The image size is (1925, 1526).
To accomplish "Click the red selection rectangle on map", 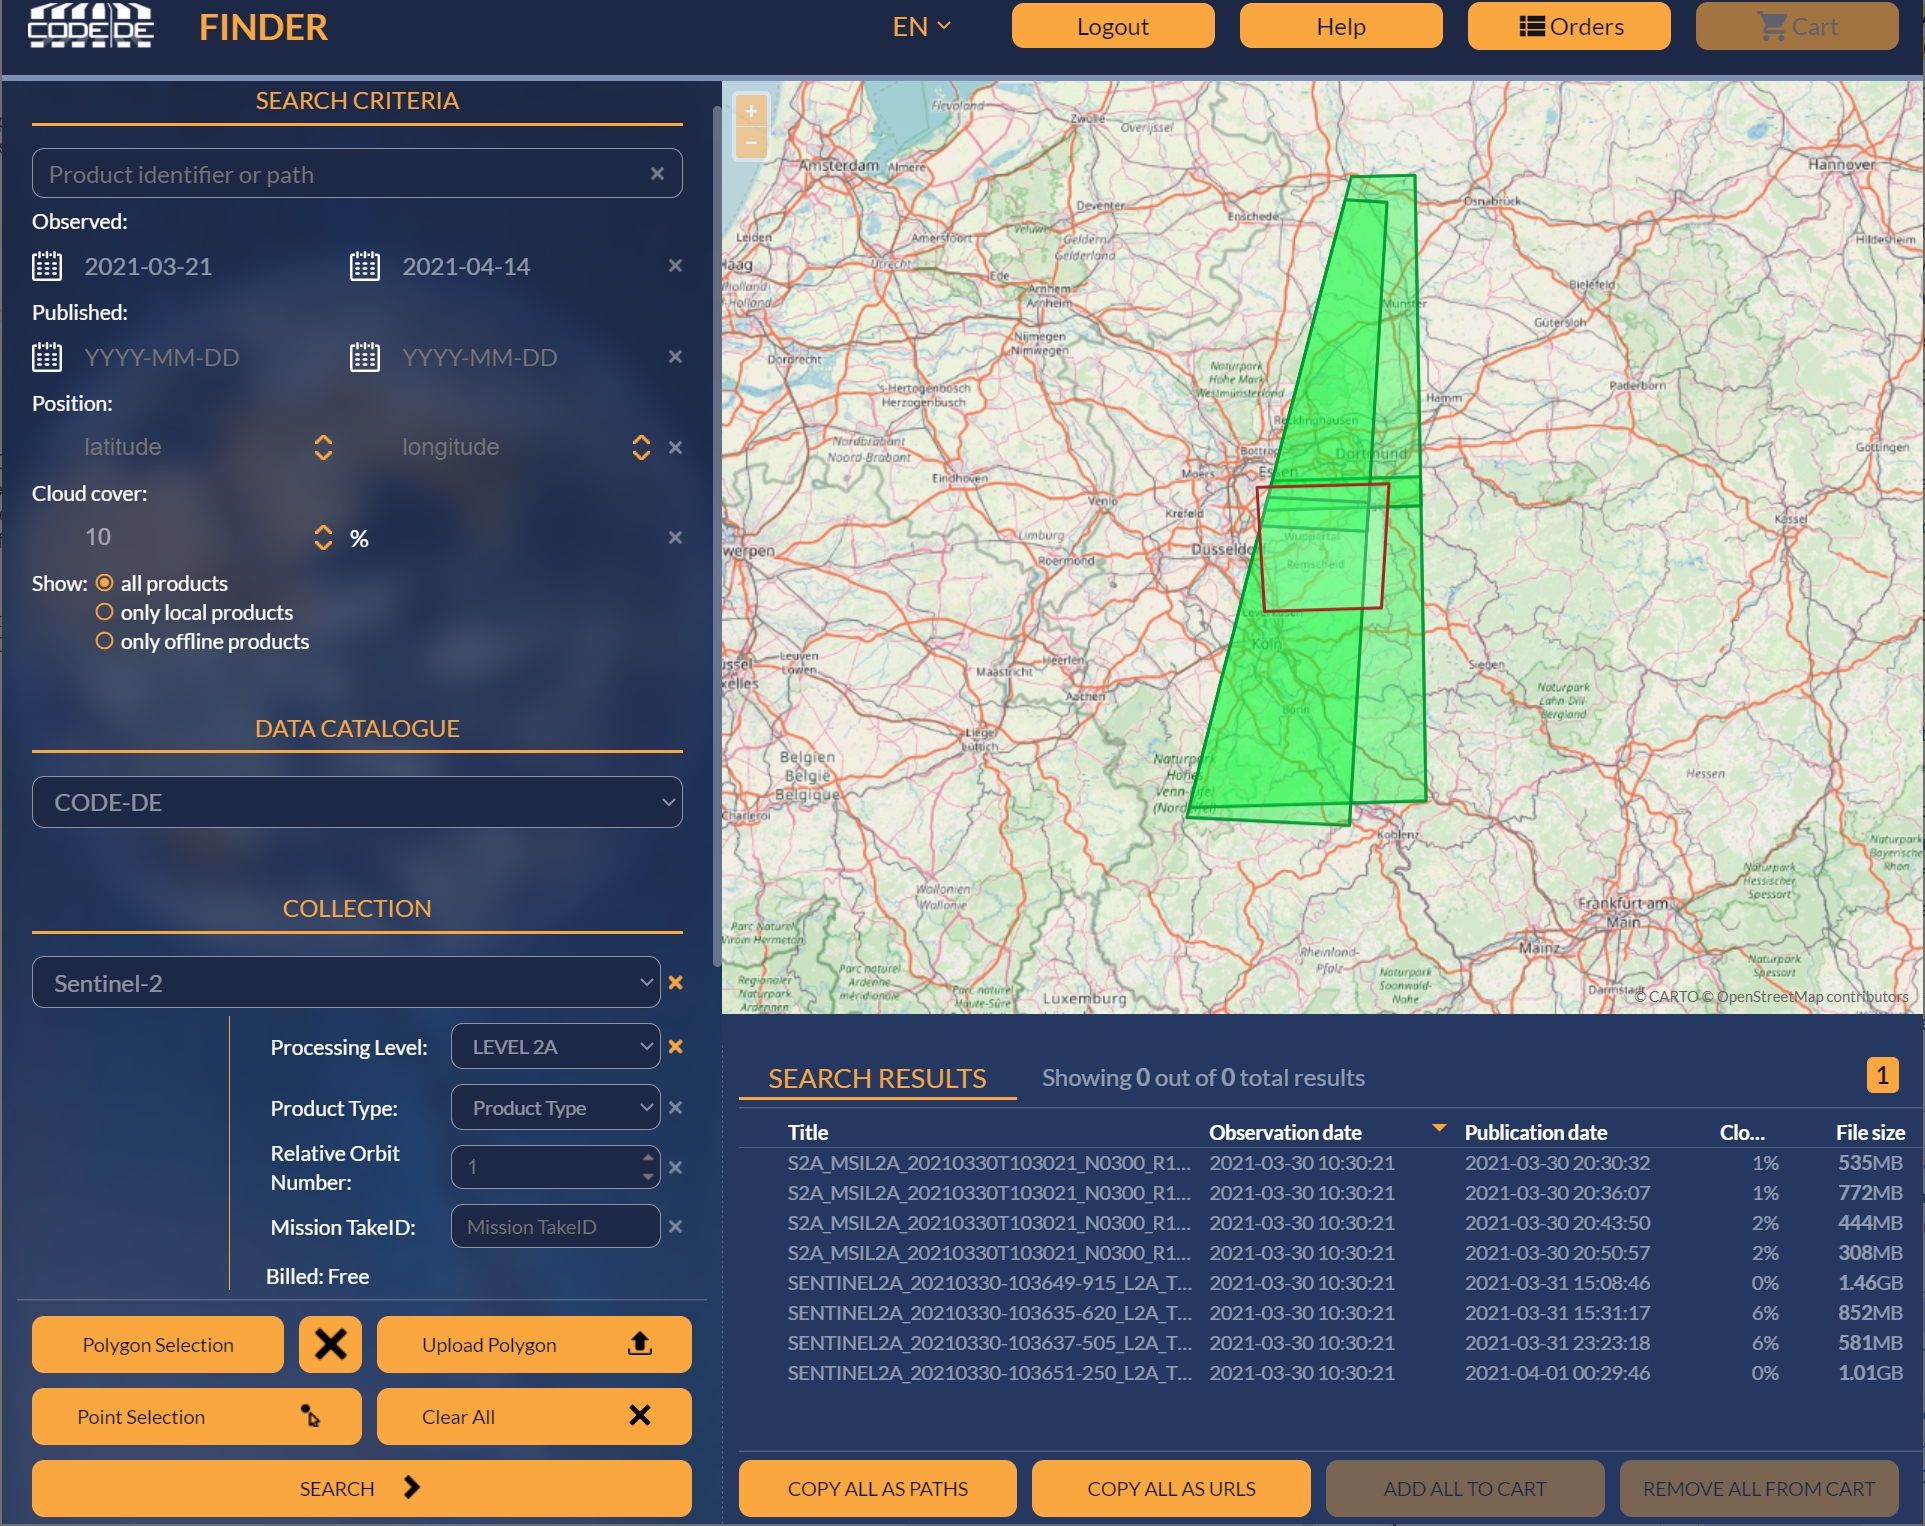I will coord(1323,547).
